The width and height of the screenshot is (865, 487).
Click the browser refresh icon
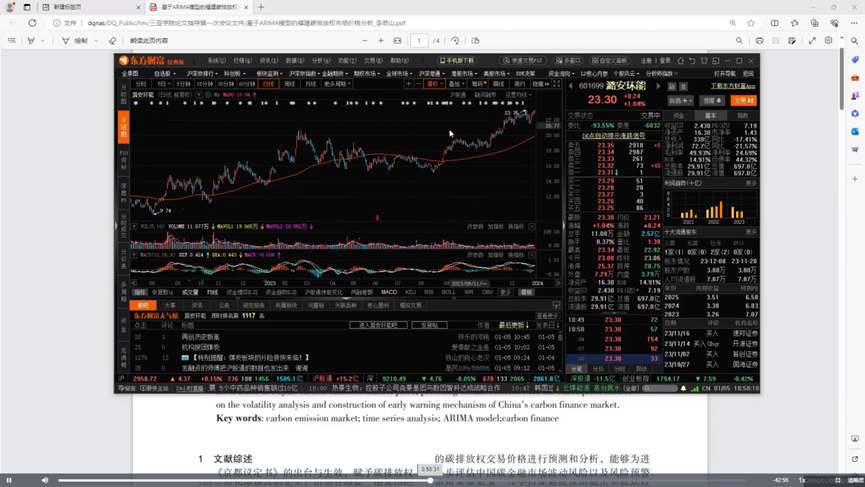tap(32, 23)
